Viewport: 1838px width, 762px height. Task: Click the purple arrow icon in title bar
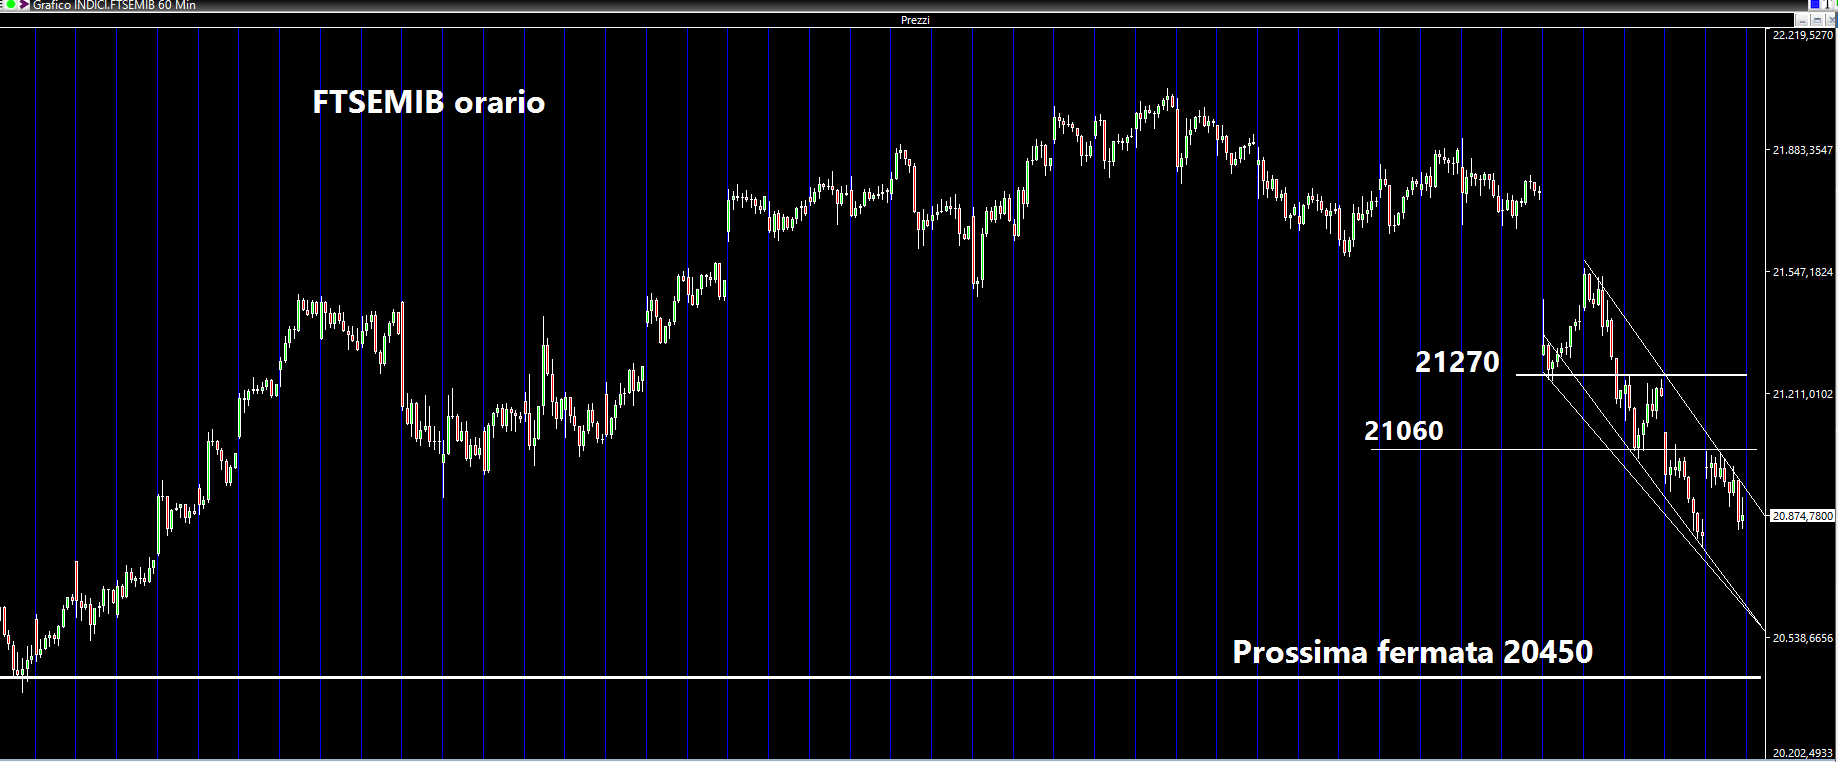click(24, 5)
